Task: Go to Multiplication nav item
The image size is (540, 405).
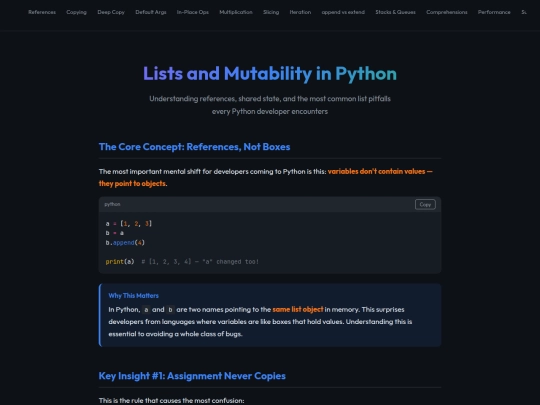Action: (236, 12)
